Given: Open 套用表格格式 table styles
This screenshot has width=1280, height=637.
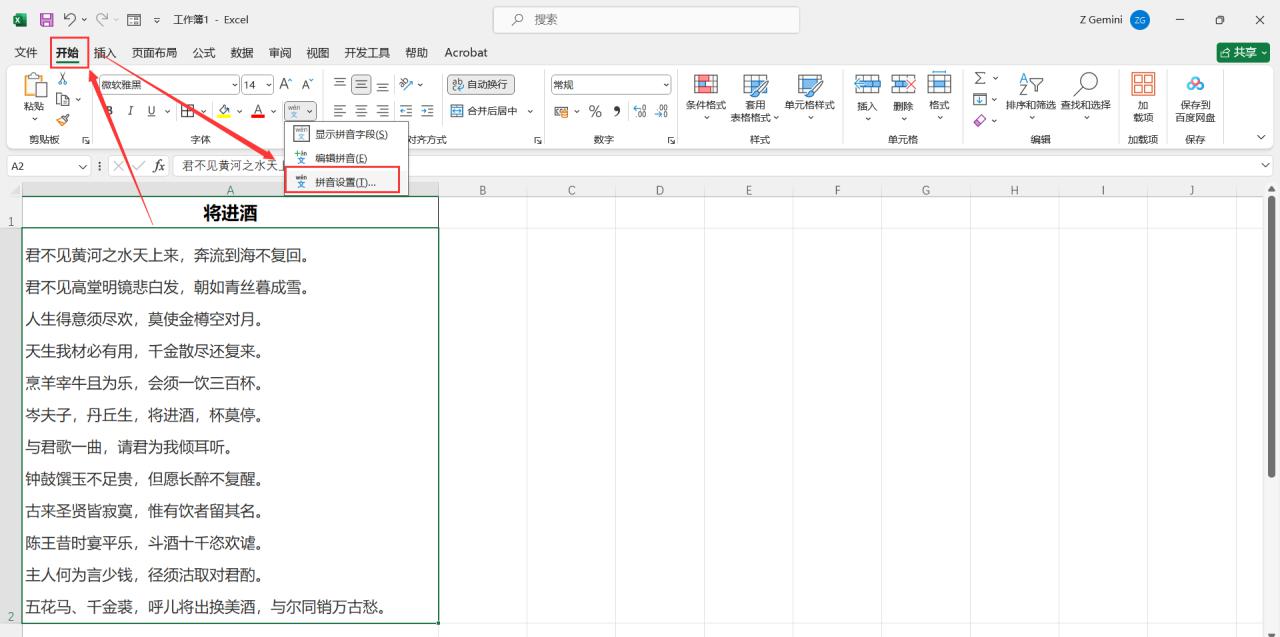Looking at the screenshot, I should click(x=755, y=97).
